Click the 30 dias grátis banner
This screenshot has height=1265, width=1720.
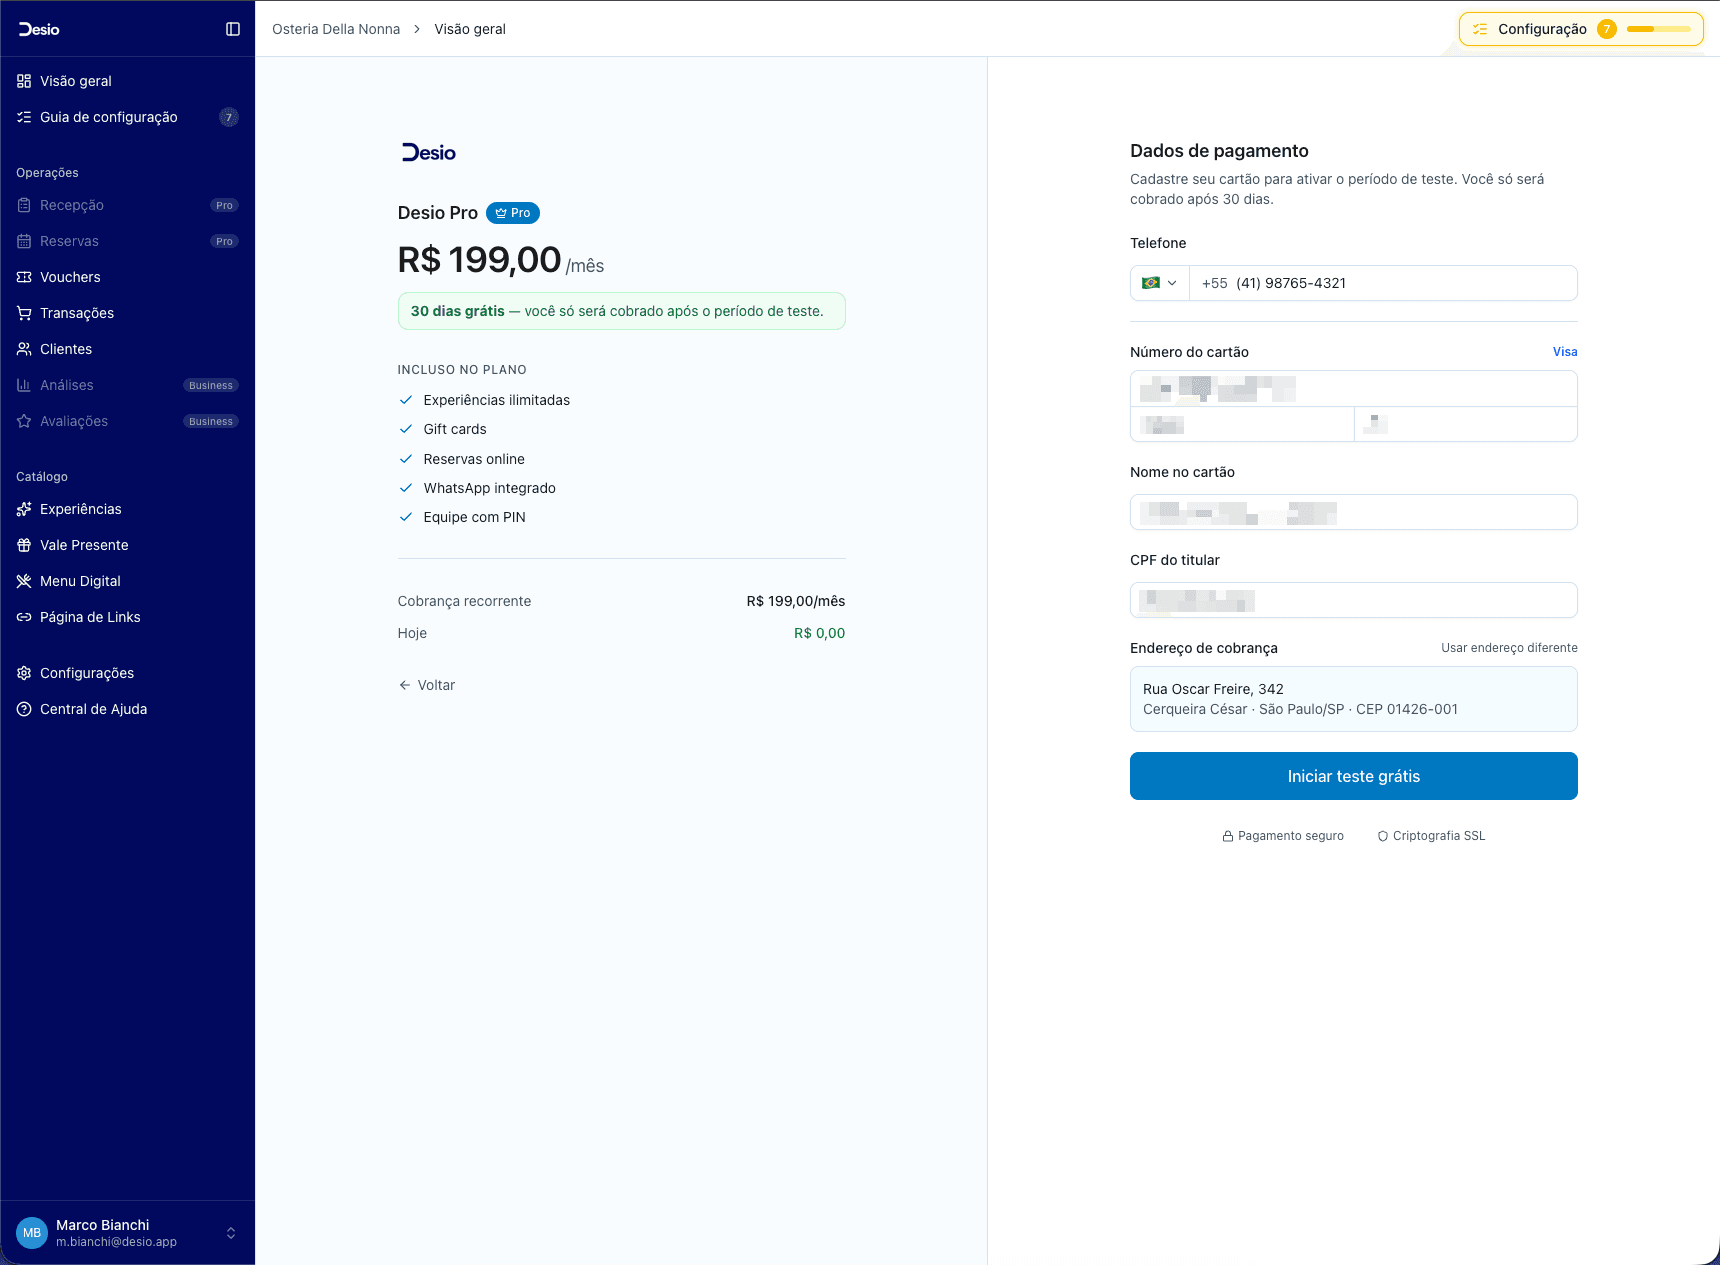tap(622, 311)
